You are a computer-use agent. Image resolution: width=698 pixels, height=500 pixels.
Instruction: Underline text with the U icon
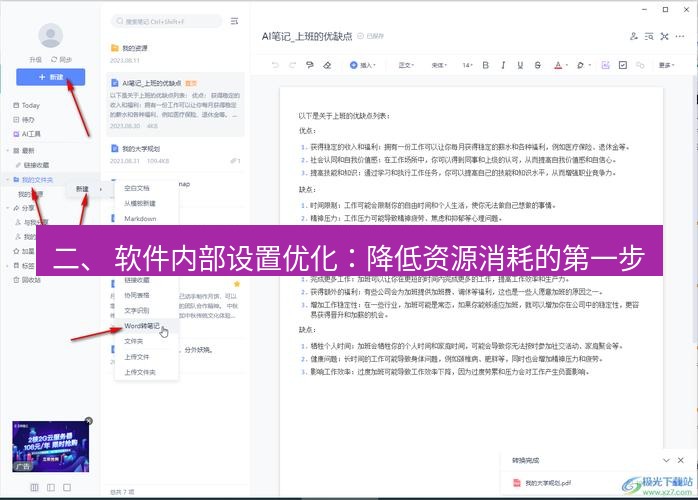tap(520, 65)
